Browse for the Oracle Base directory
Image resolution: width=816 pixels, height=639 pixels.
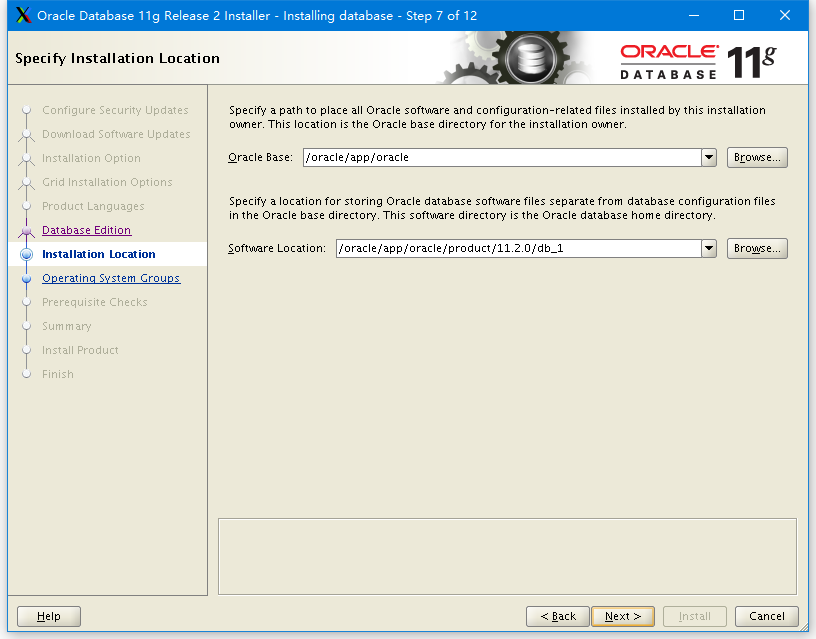[757, 157]
